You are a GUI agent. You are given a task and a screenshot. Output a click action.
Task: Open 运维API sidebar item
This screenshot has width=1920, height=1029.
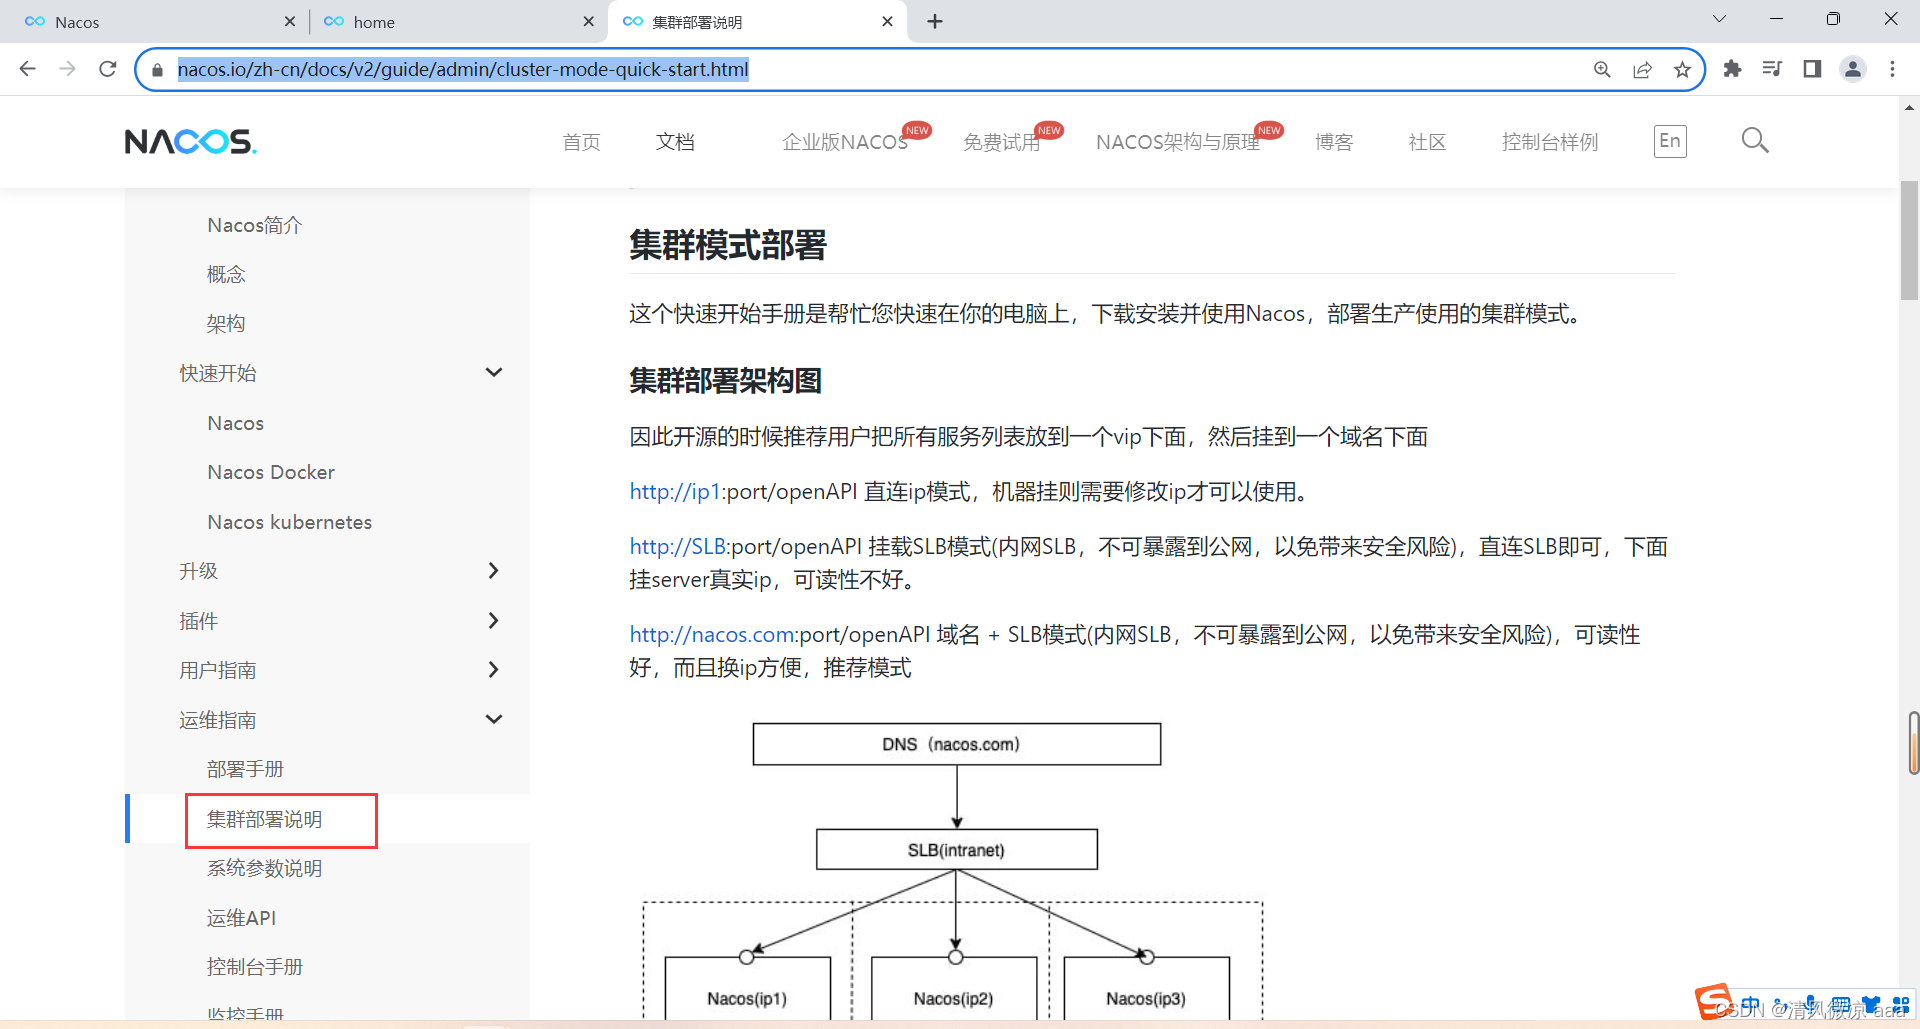(x=241, y=918)
